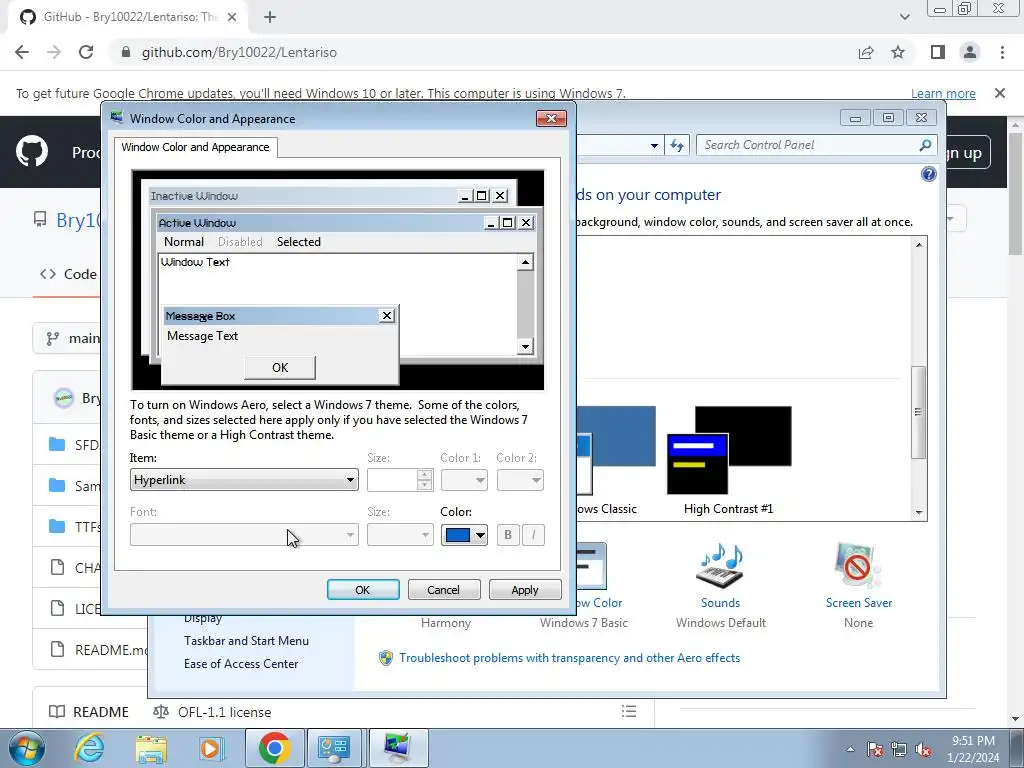The image size is (1024, 768).
Task: Click the Message Box close X in preview
Action: tap(387, 316)
